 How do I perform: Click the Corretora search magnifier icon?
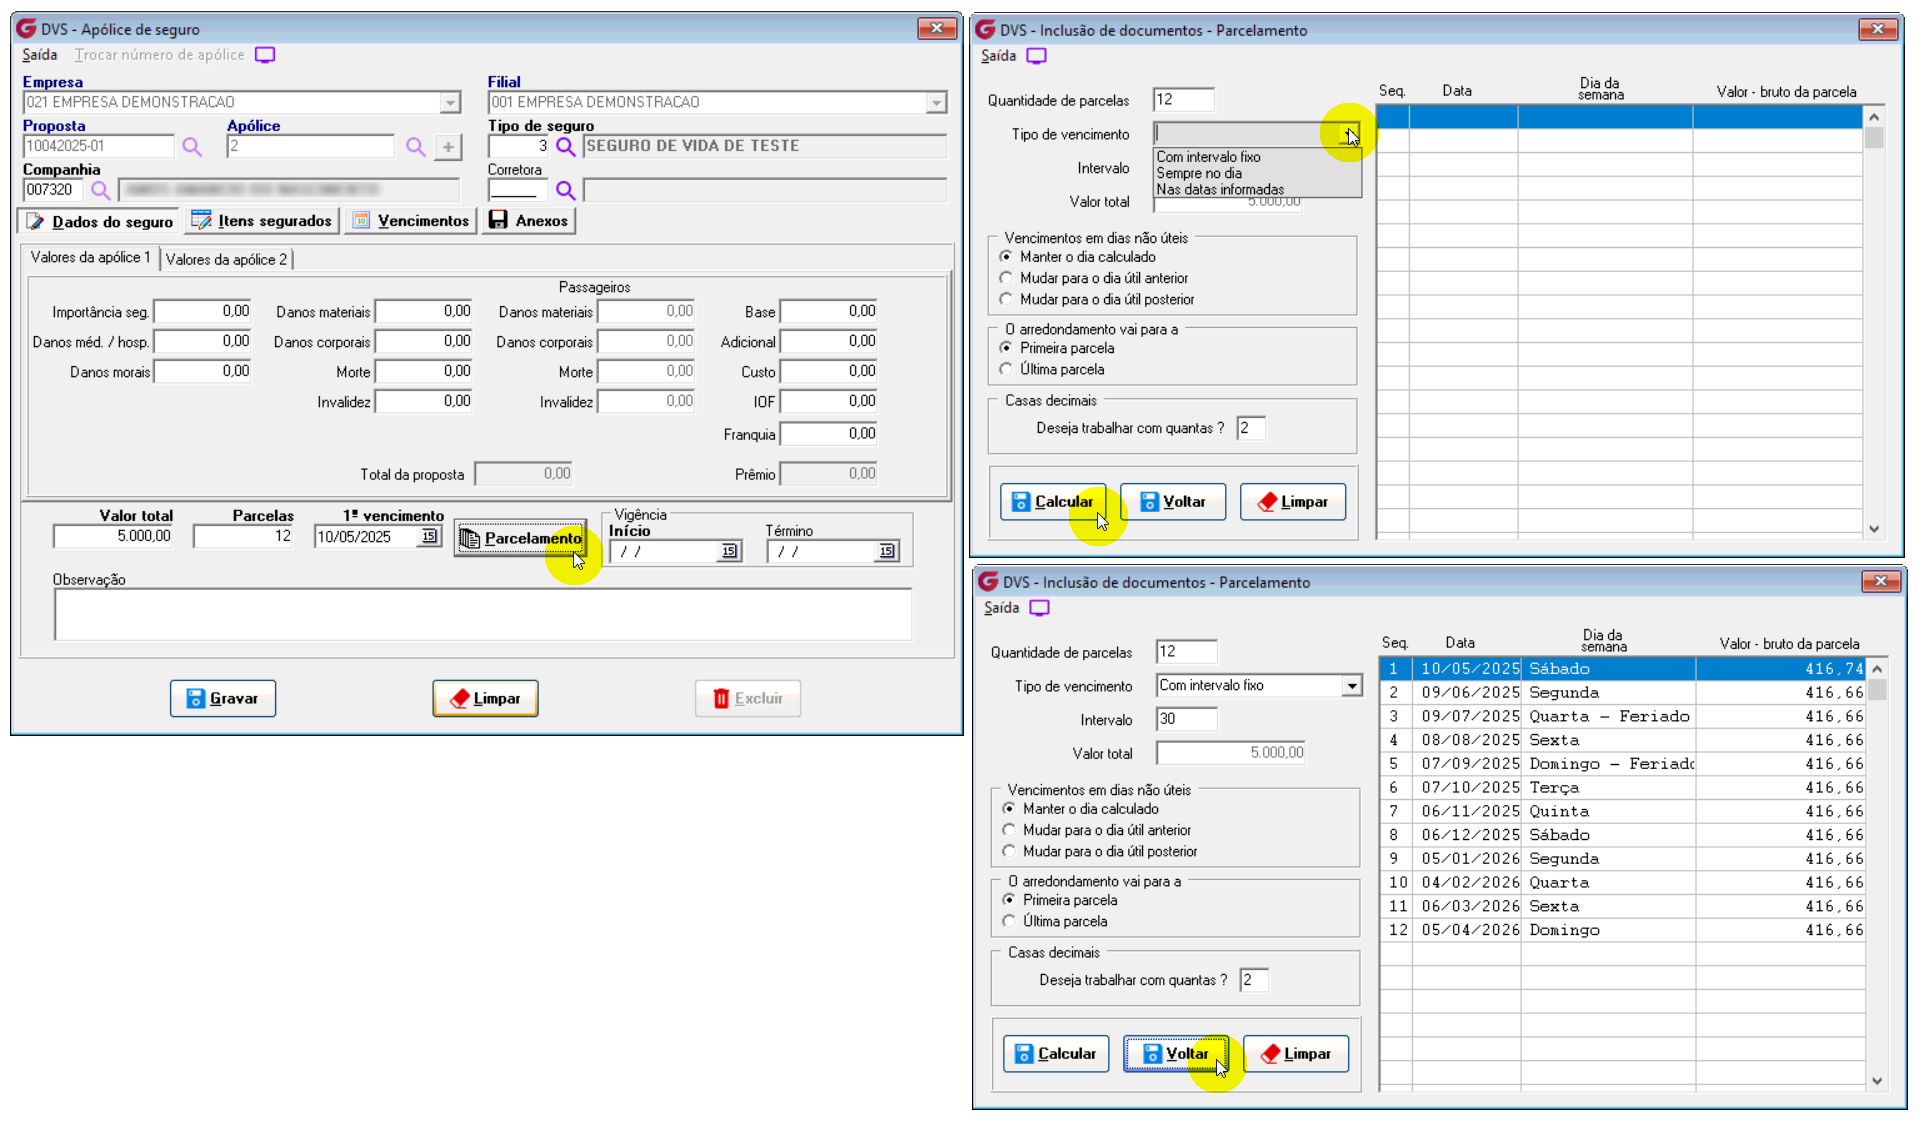click(x=566, y=190)
